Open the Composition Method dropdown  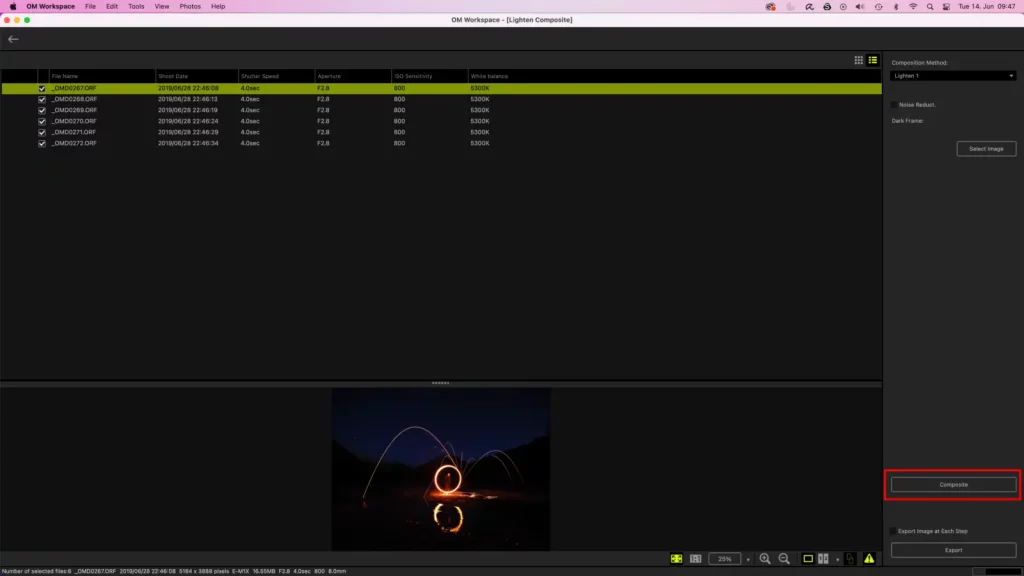coord(953,76)
